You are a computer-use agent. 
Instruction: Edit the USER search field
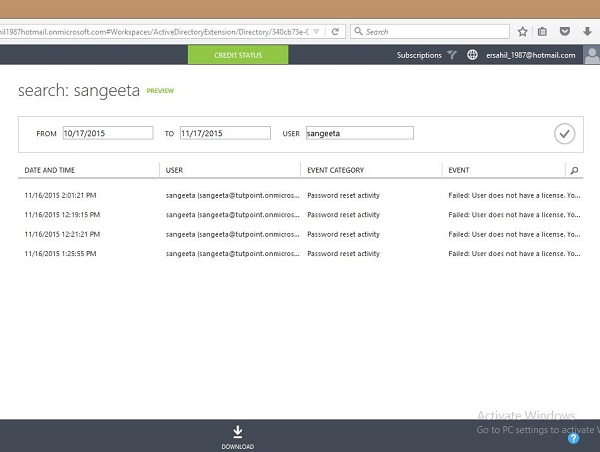point(360,133)
